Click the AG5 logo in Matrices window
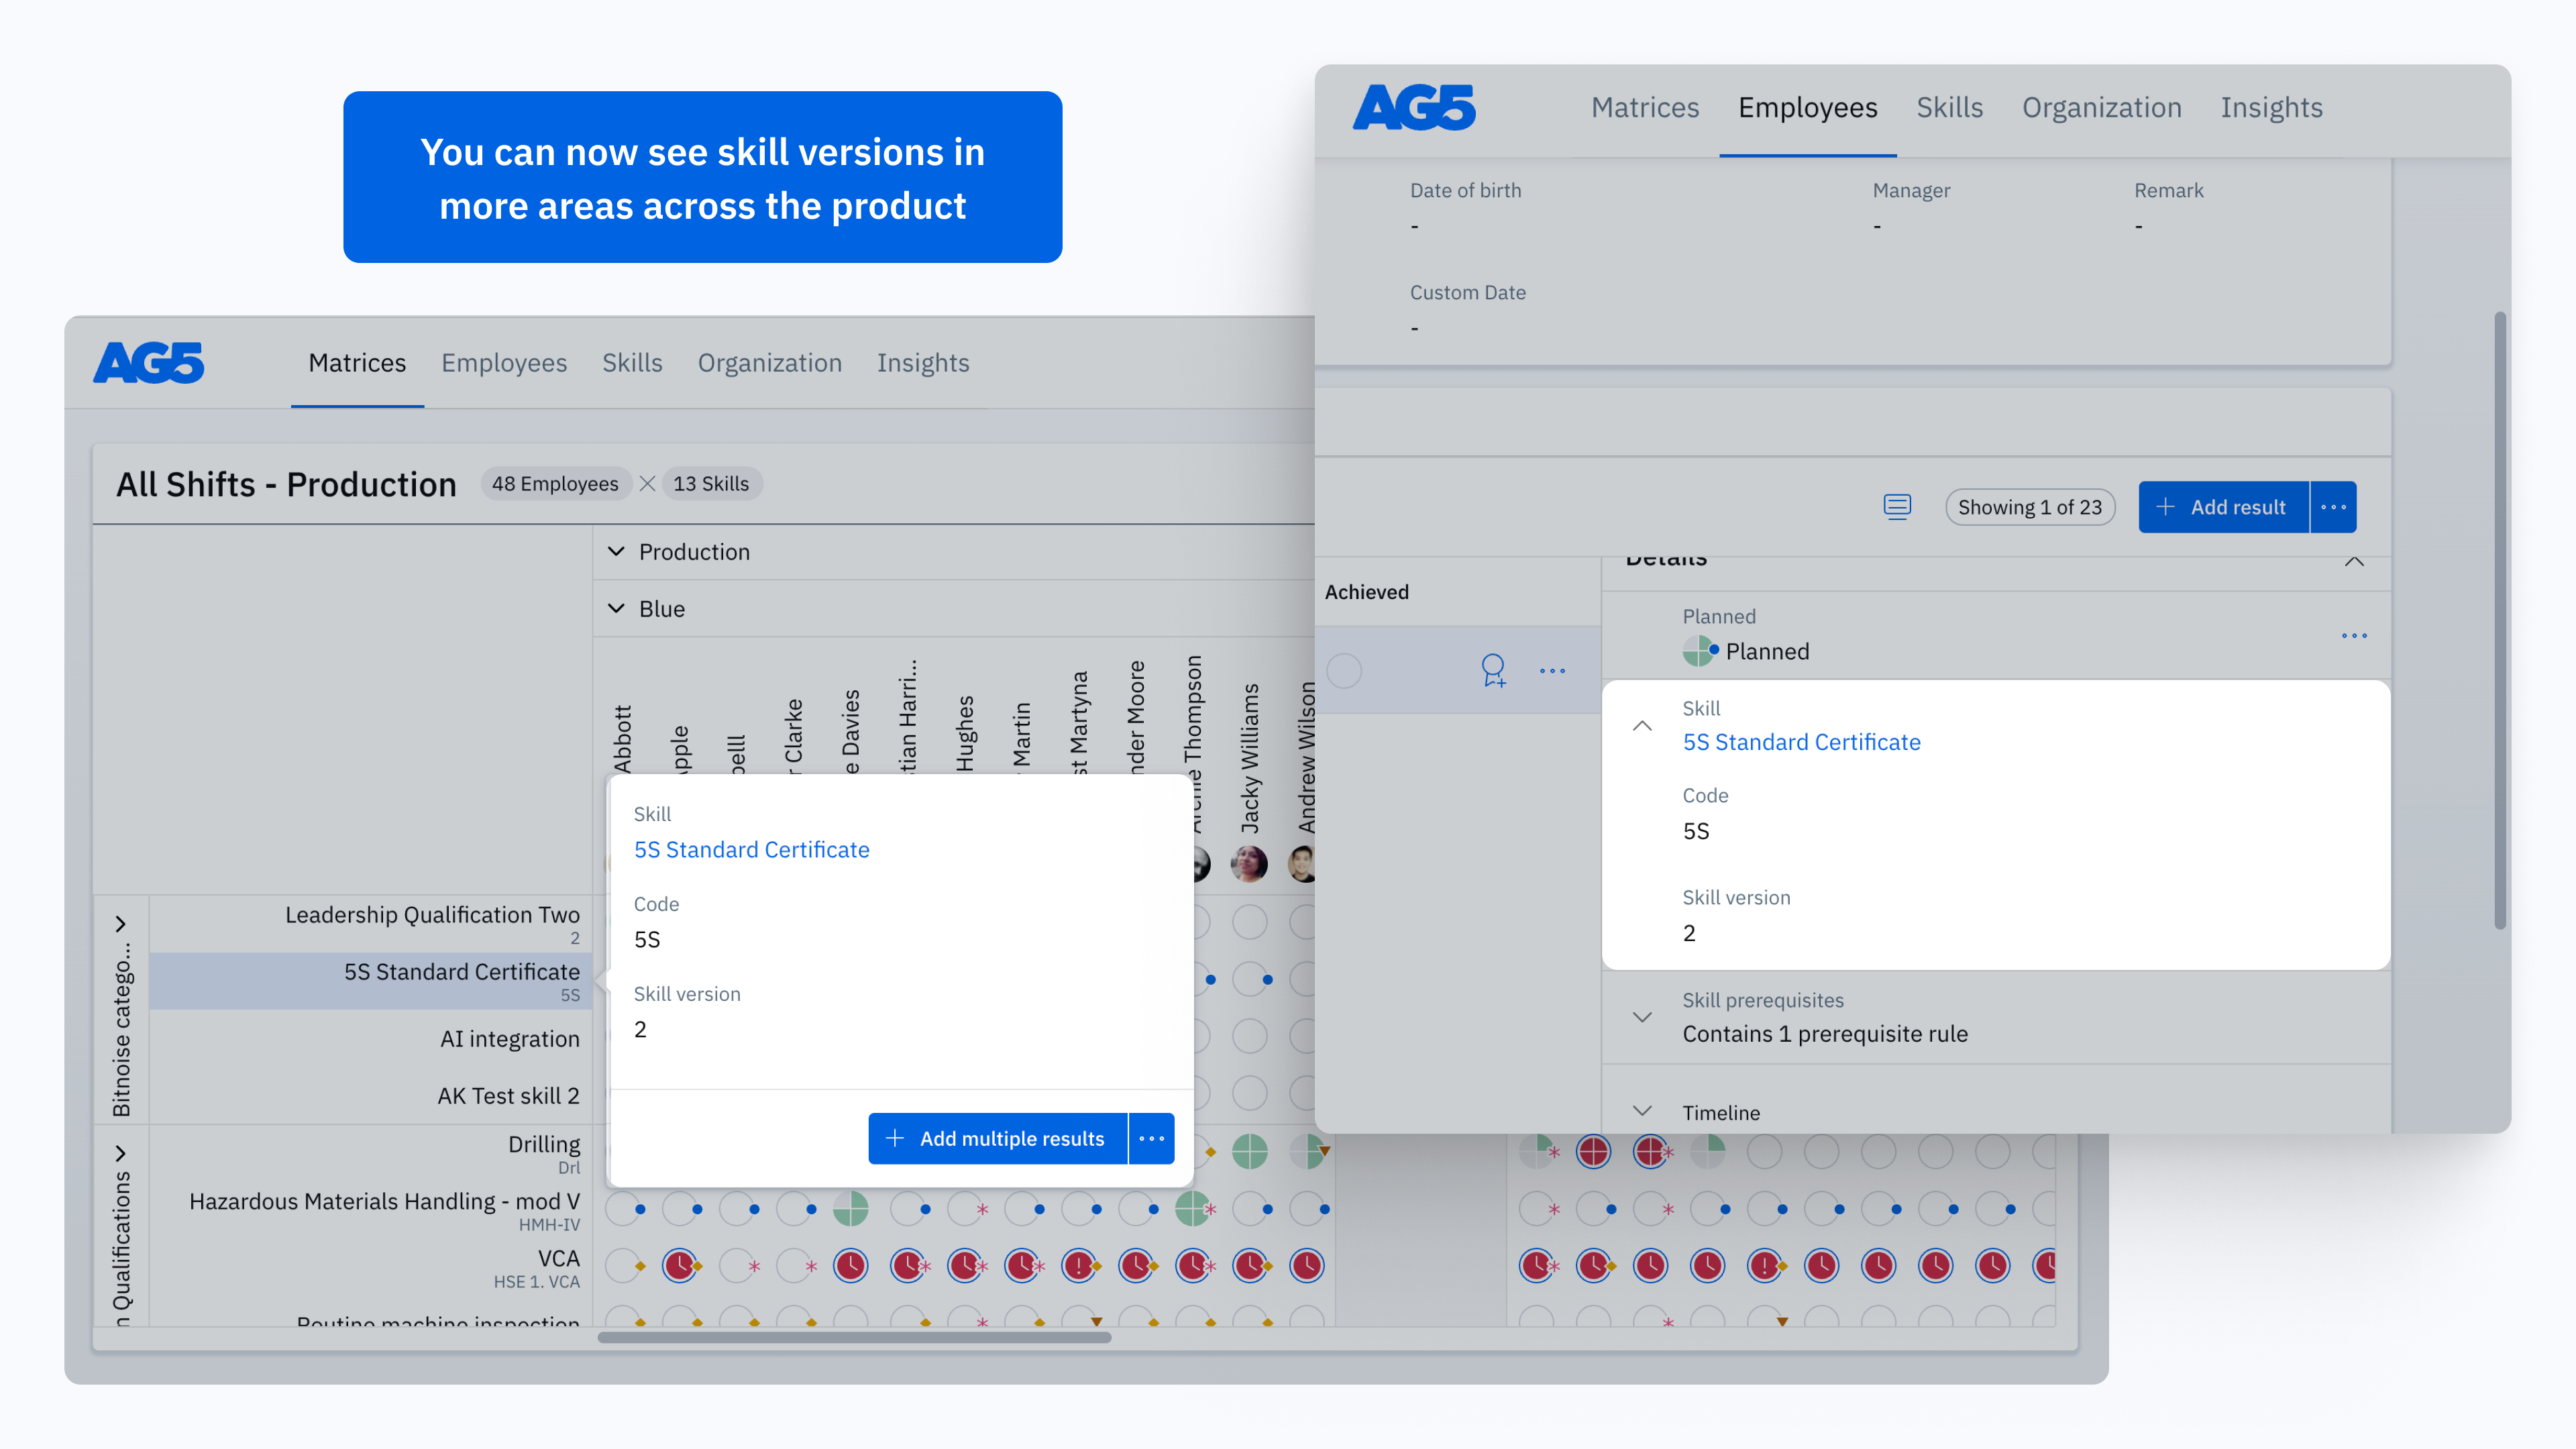 click(149, 363)
